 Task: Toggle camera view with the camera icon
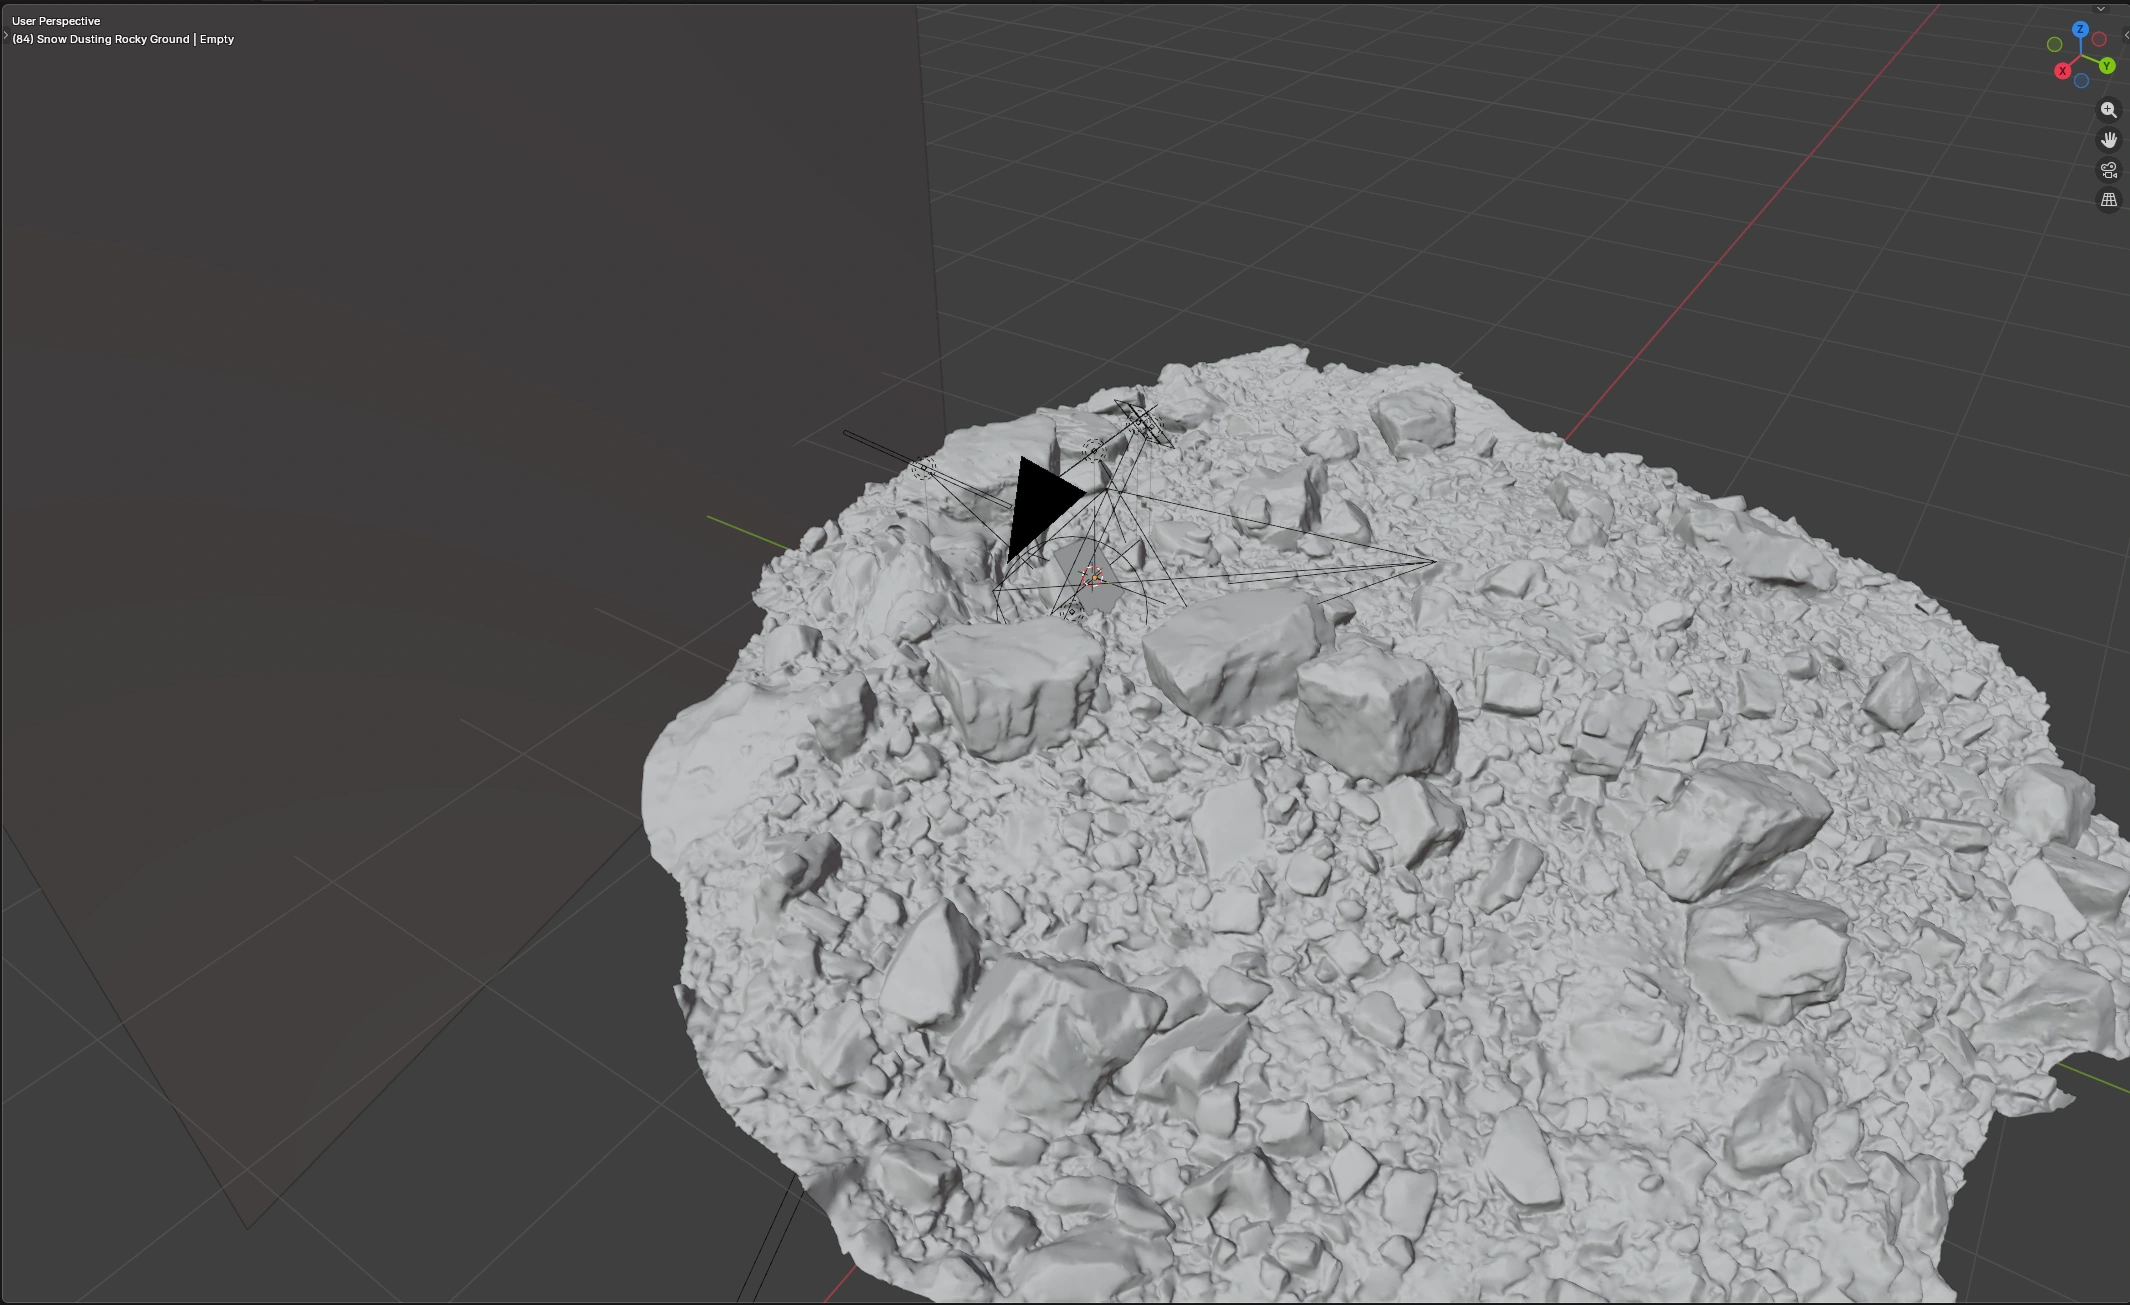(2108, 170)
